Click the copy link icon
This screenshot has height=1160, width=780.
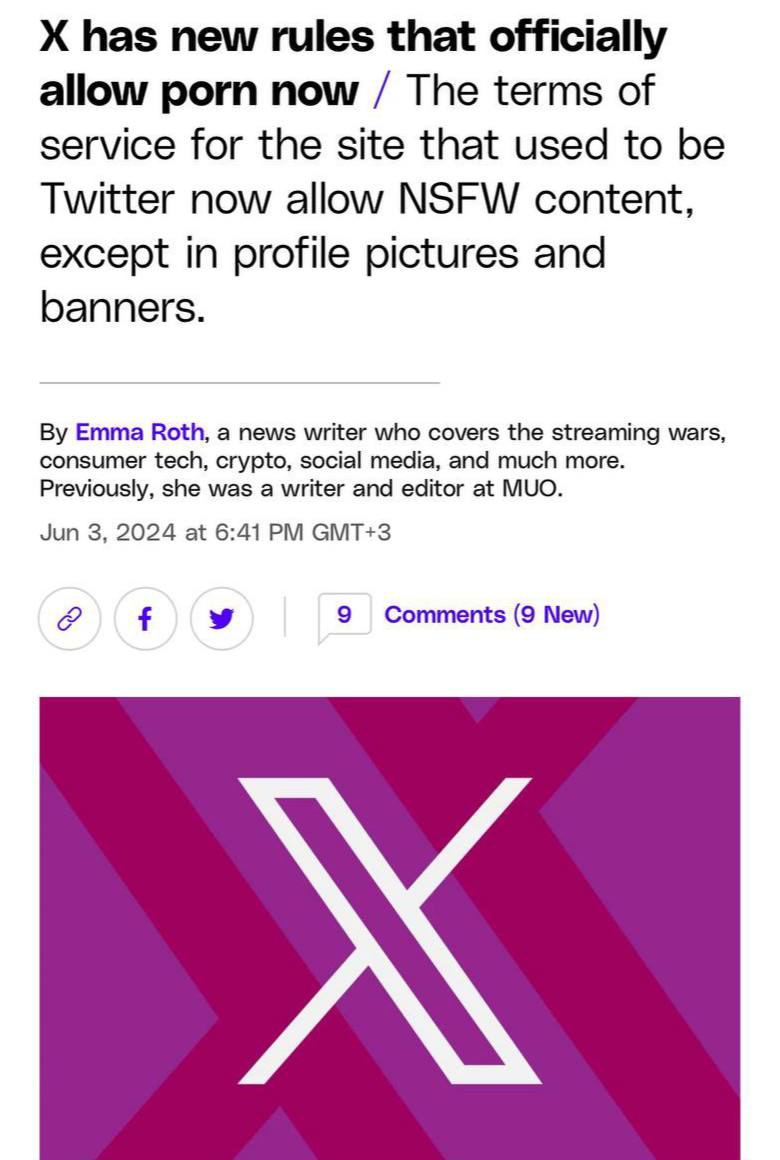click(x=69, y=619)
